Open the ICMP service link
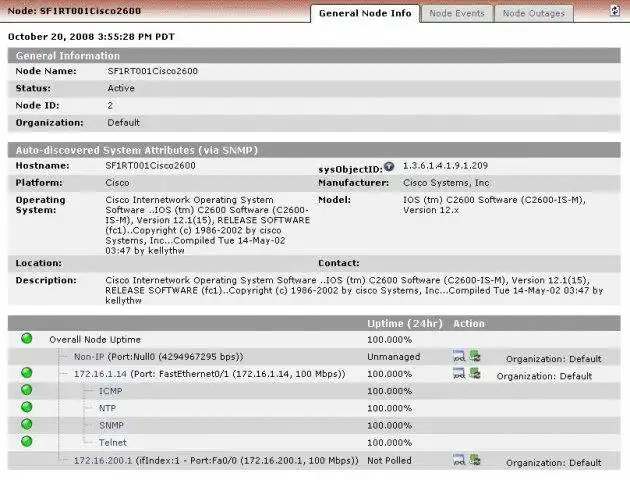The image size is (630, 480). point(110,391)
